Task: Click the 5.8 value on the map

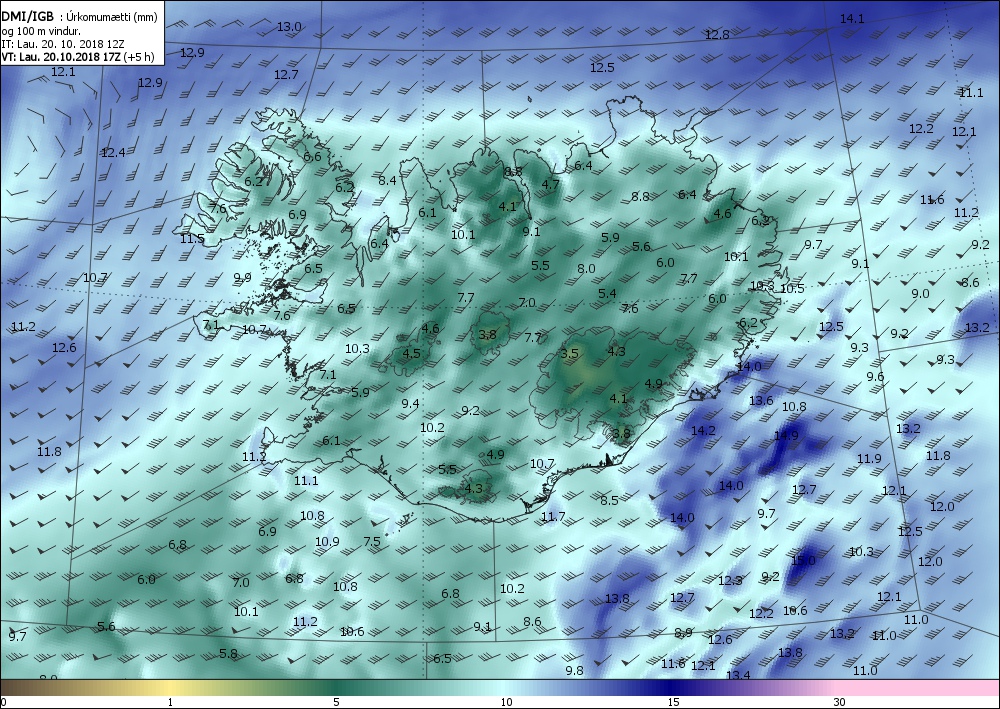Action: pyautogui.click(x=228, y=654)
